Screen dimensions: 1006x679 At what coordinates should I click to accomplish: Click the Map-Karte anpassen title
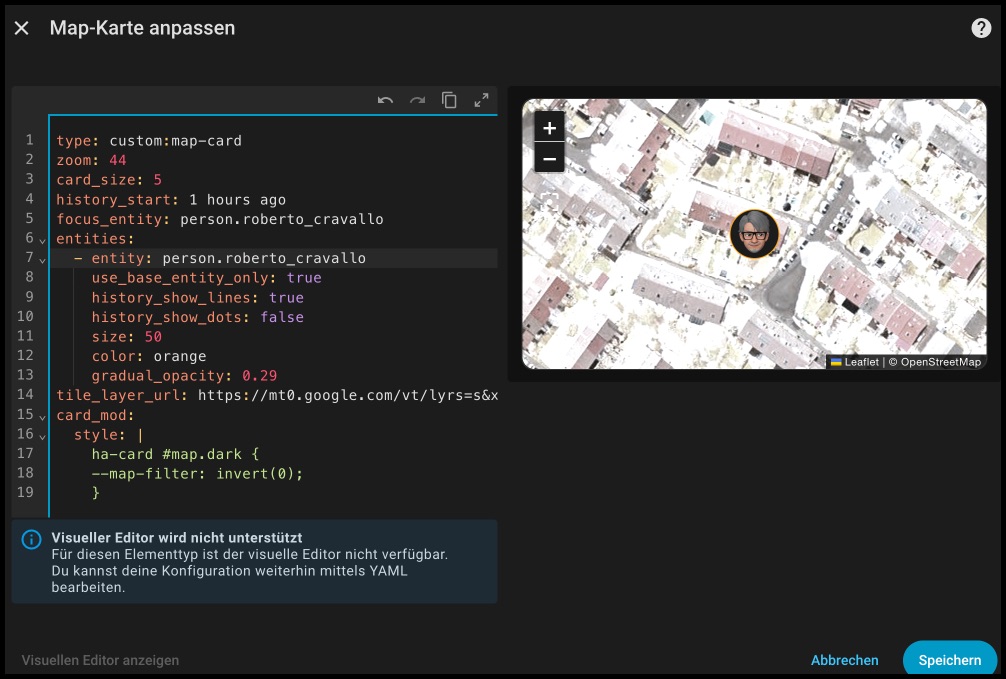click(x=142, y=28)
